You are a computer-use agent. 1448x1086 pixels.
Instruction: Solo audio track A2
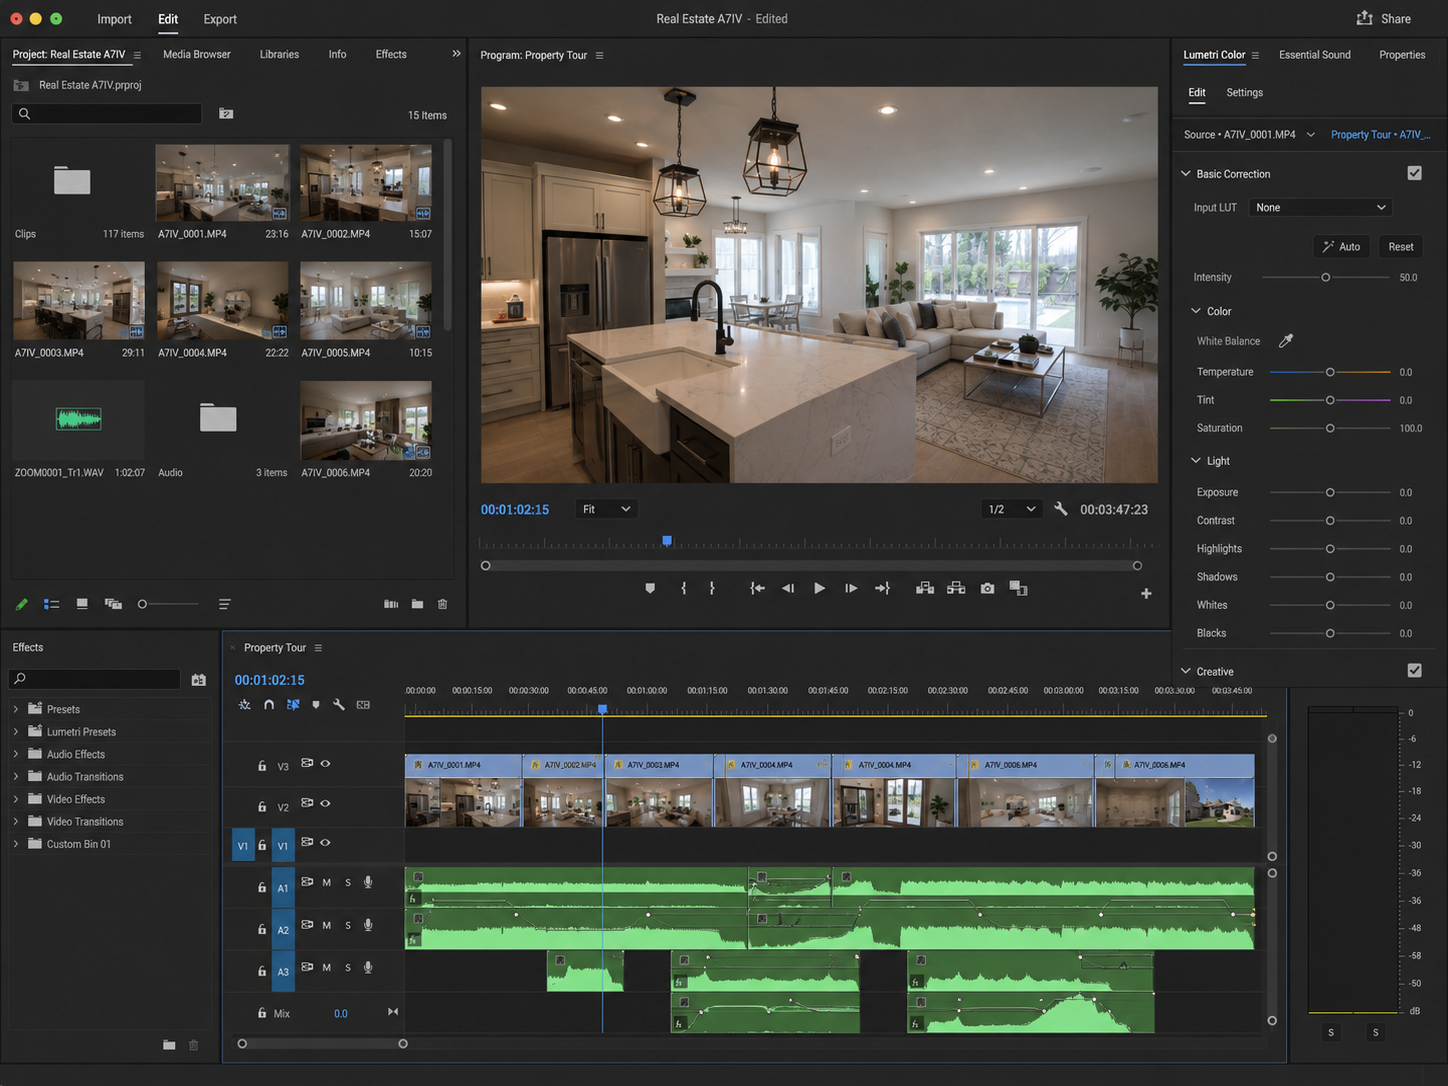coord(348,926)
